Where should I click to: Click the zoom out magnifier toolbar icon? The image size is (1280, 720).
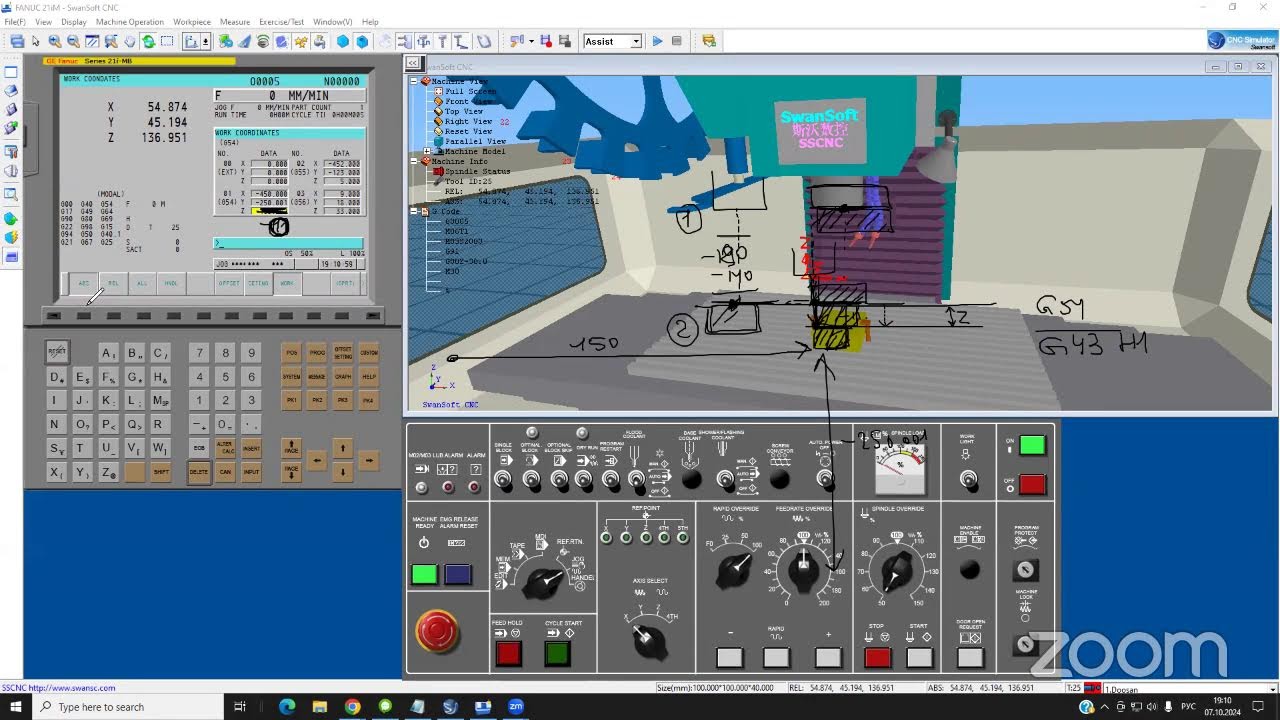coord(73,41)
